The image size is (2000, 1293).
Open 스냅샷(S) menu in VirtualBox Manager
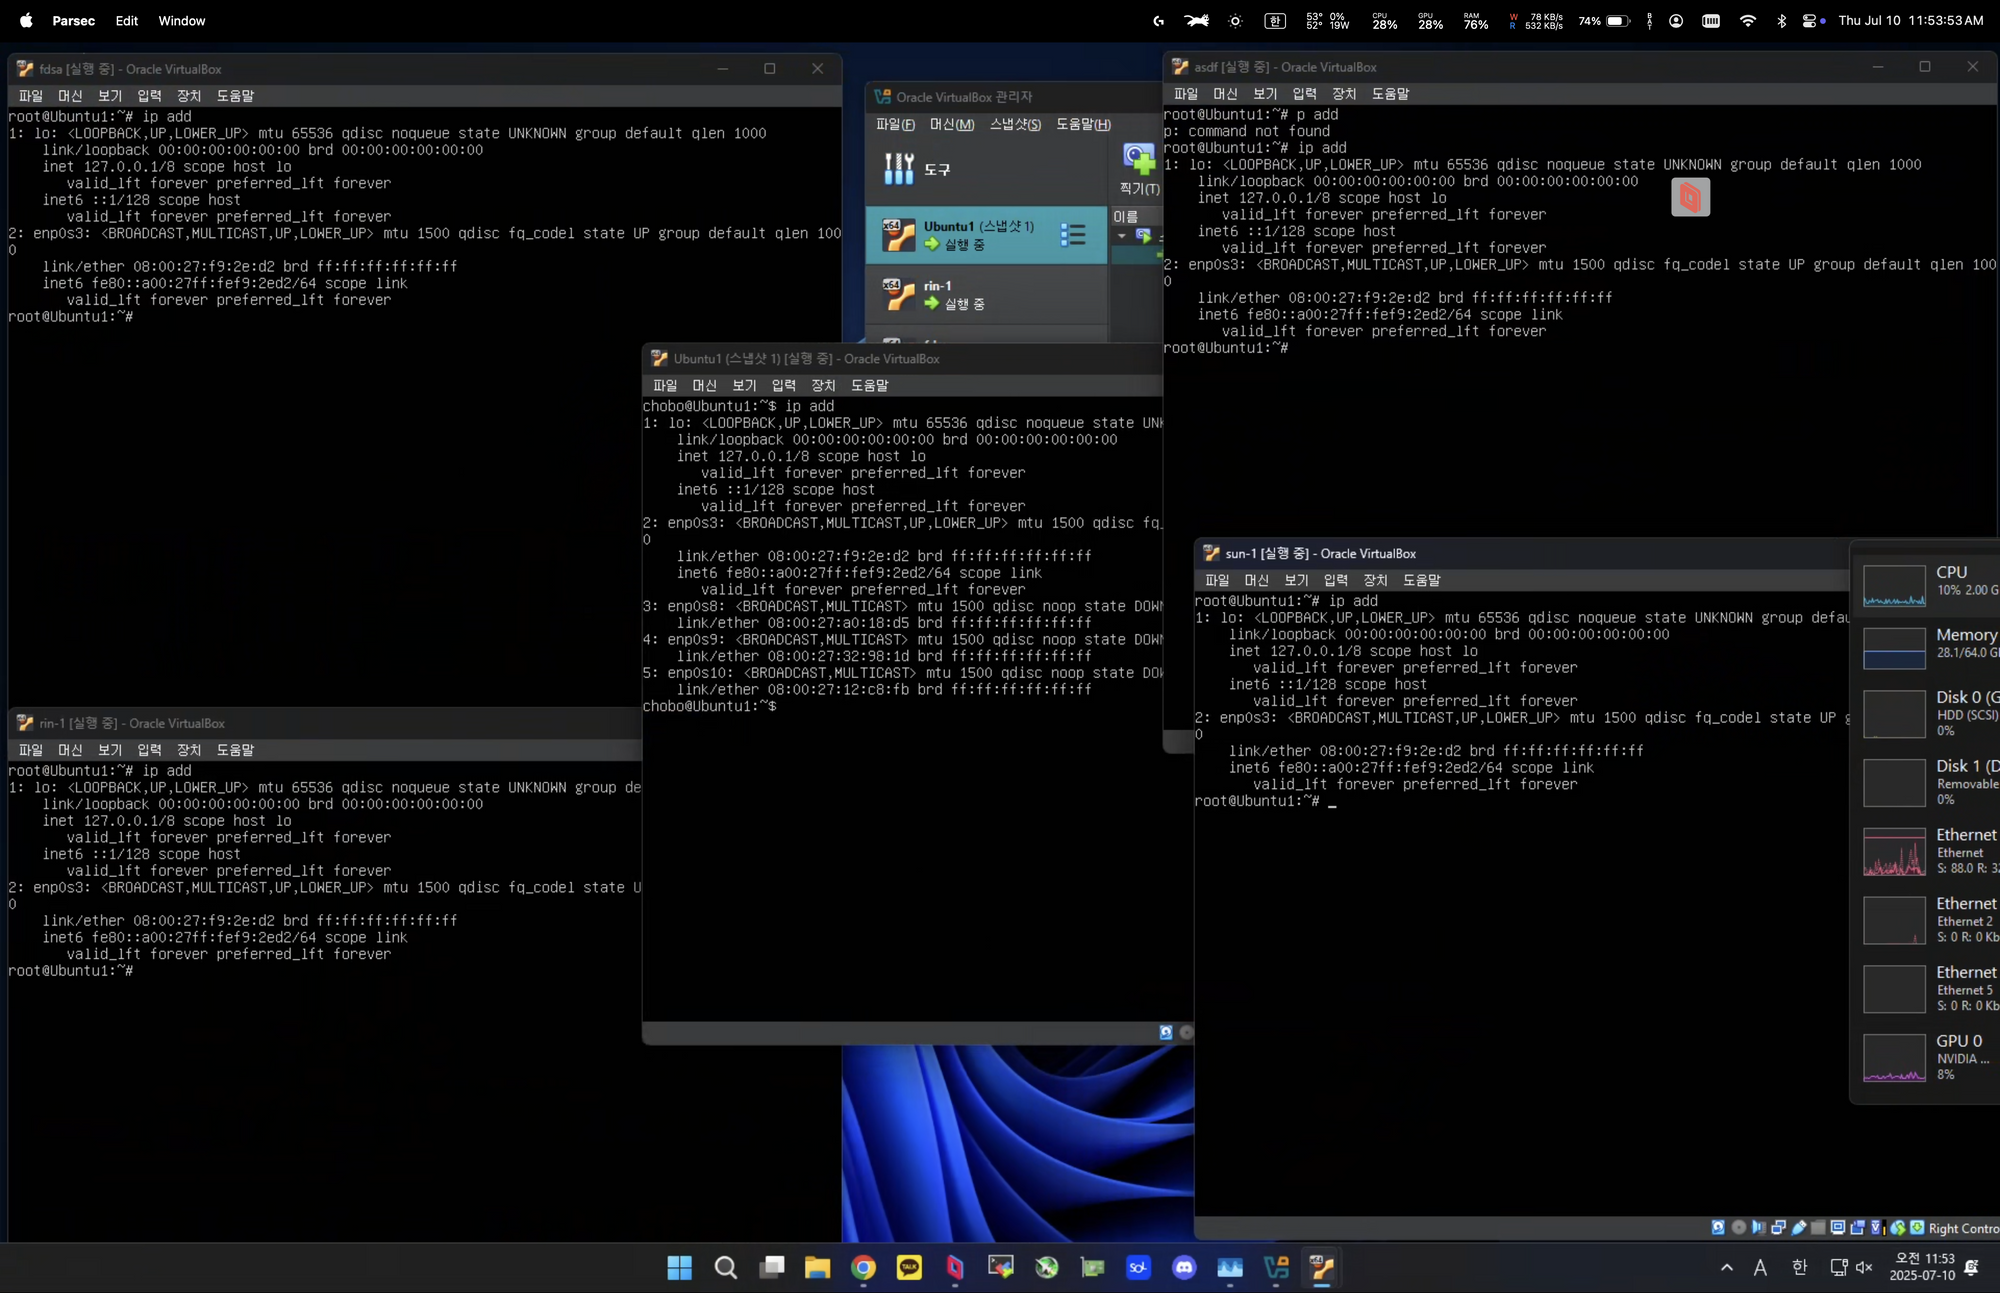1014,124
